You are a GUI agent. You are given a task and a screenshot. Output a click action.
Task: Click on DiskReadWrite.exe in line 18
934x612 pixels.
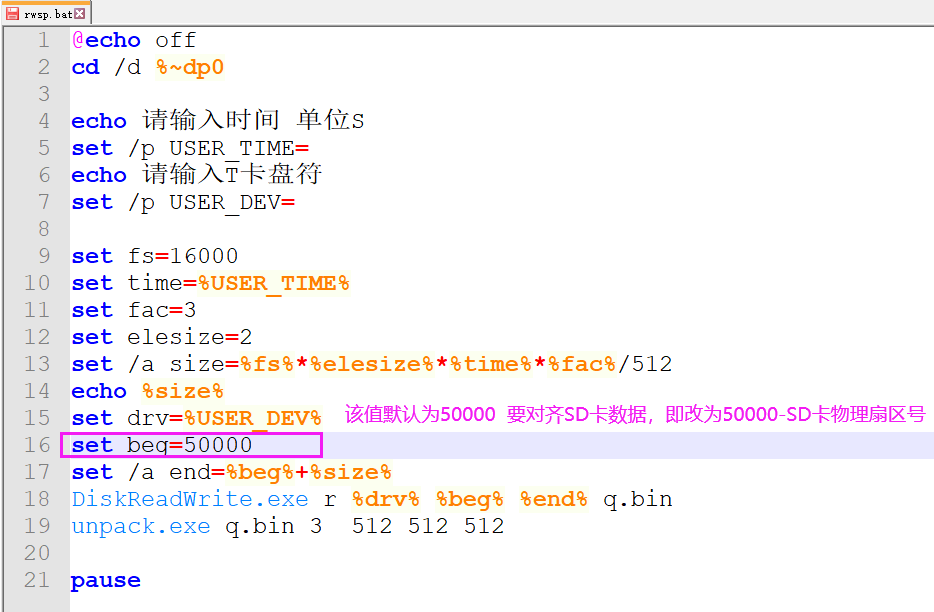coord(190,499)
